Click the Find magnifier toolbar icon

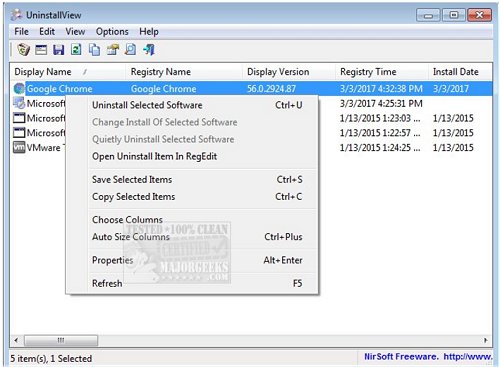(130, 50)
